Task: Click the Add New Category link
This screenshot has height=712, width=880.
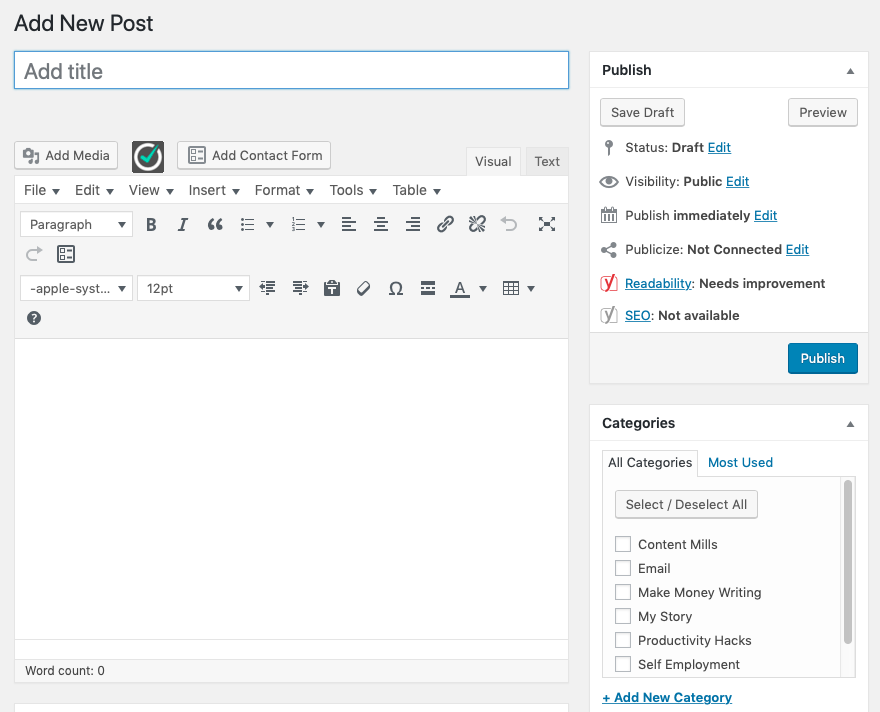Action: pos(667,697)
